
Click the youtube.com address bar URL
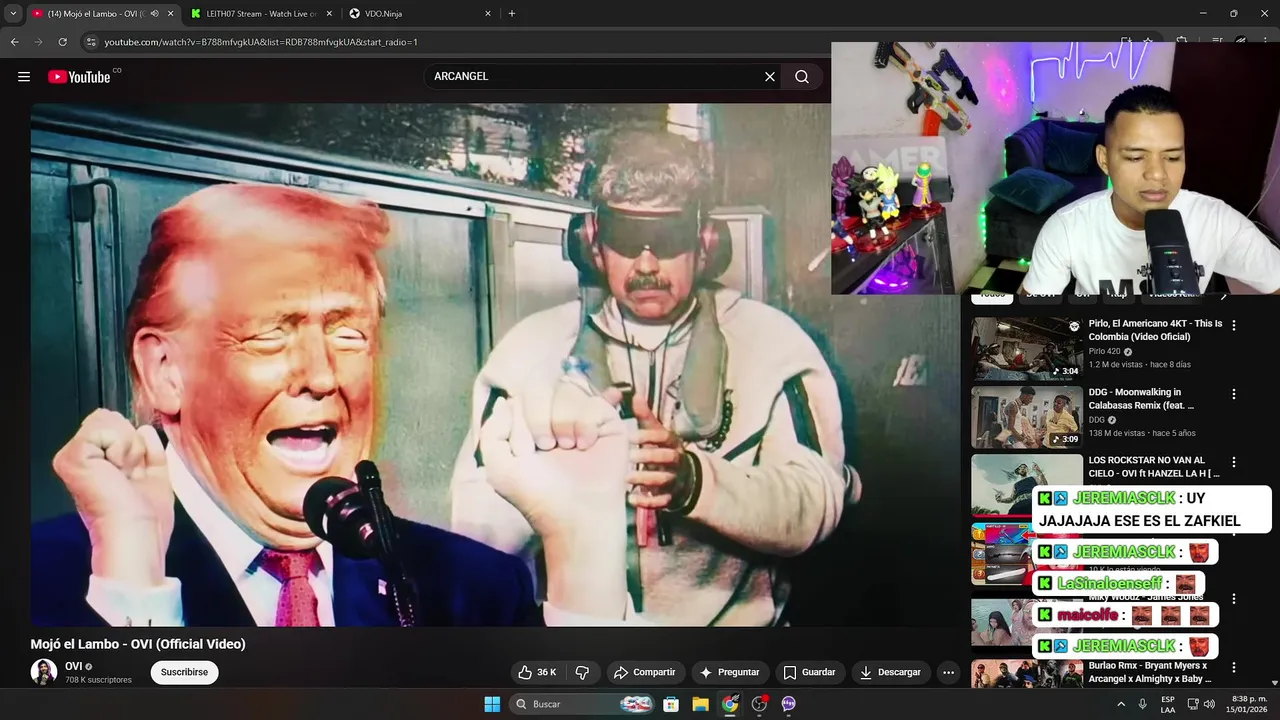(x=260, y=42)
